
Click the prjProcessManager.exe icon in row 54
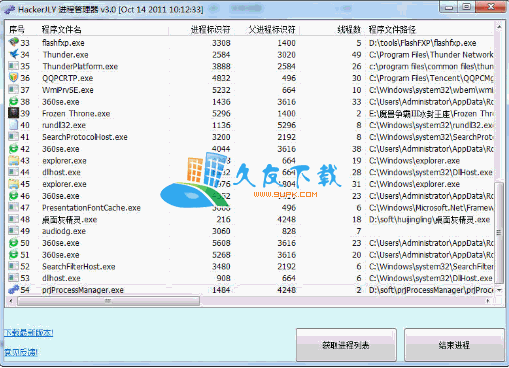(13, 290)
